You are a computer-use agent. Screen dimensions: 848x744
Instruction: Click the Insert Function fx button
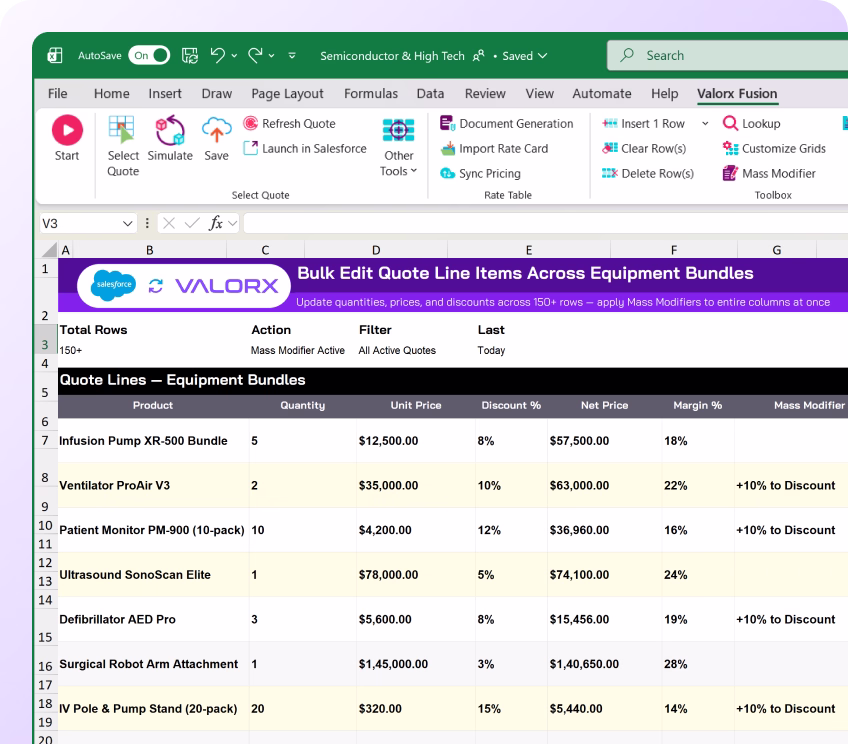click(215, 223)
